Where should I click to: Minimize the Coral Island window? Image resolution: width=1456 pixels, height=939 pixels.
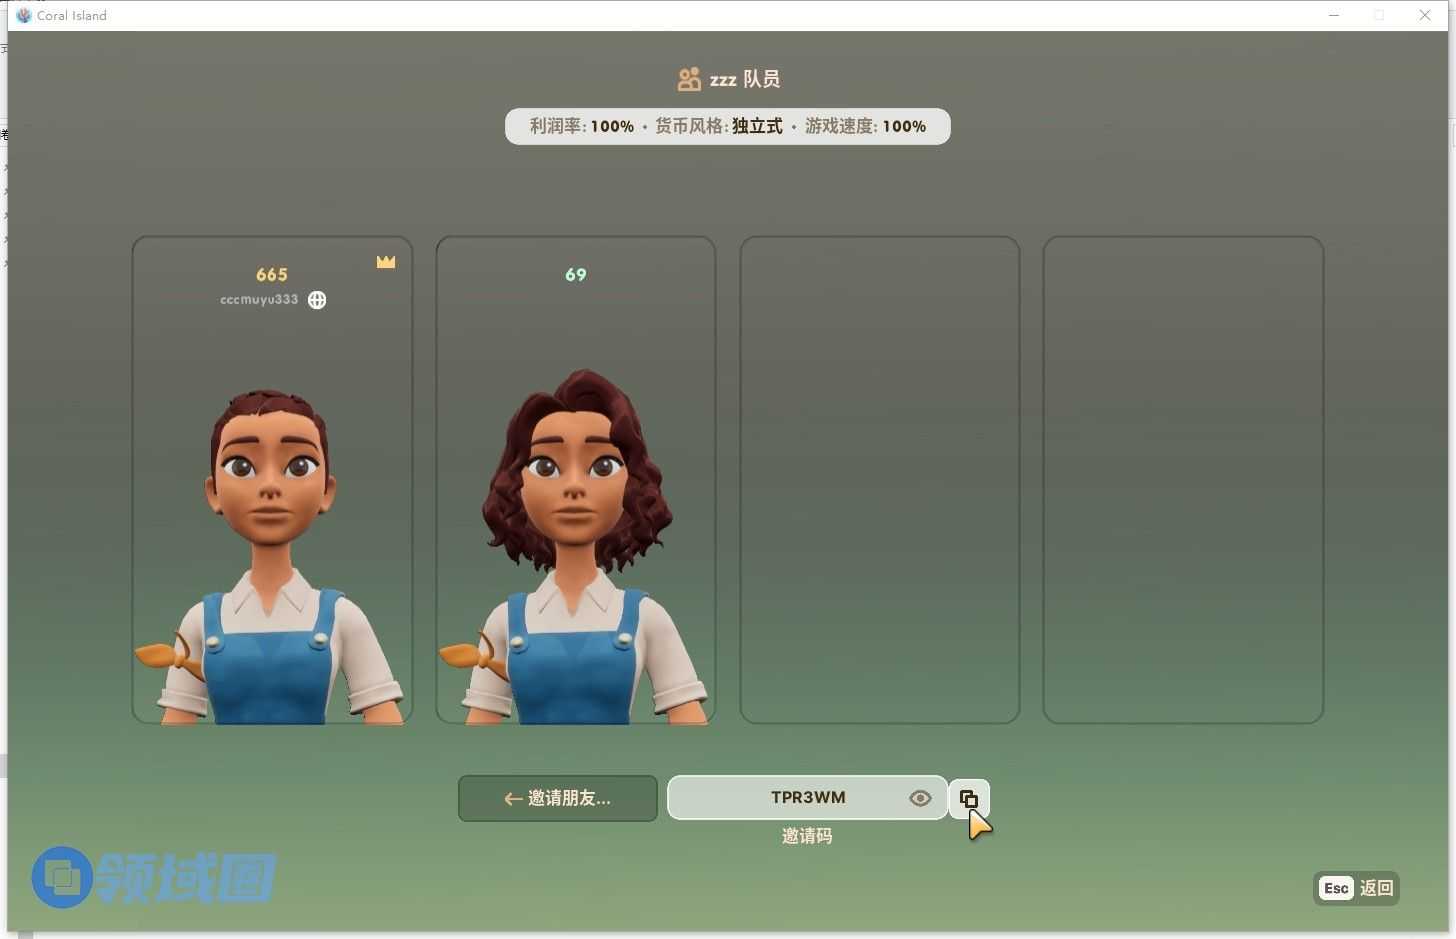point(1333,15)
